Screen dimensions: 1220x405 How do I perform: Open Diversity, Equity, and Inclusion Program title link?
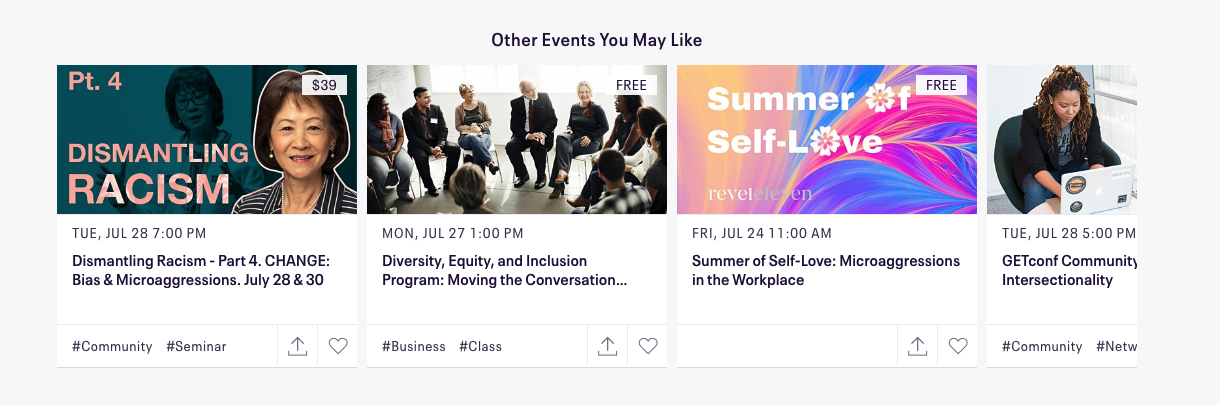[x=505, y=270]
